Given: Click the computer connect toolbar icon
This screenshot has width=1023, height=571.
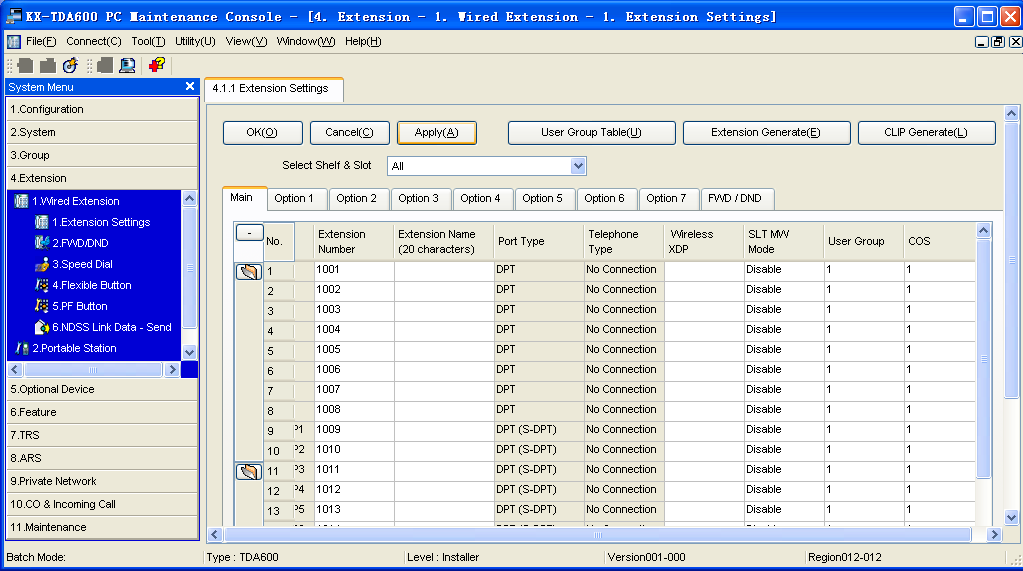Looking at the screenshot, I should pyautogui.click(x=127, y=65).
